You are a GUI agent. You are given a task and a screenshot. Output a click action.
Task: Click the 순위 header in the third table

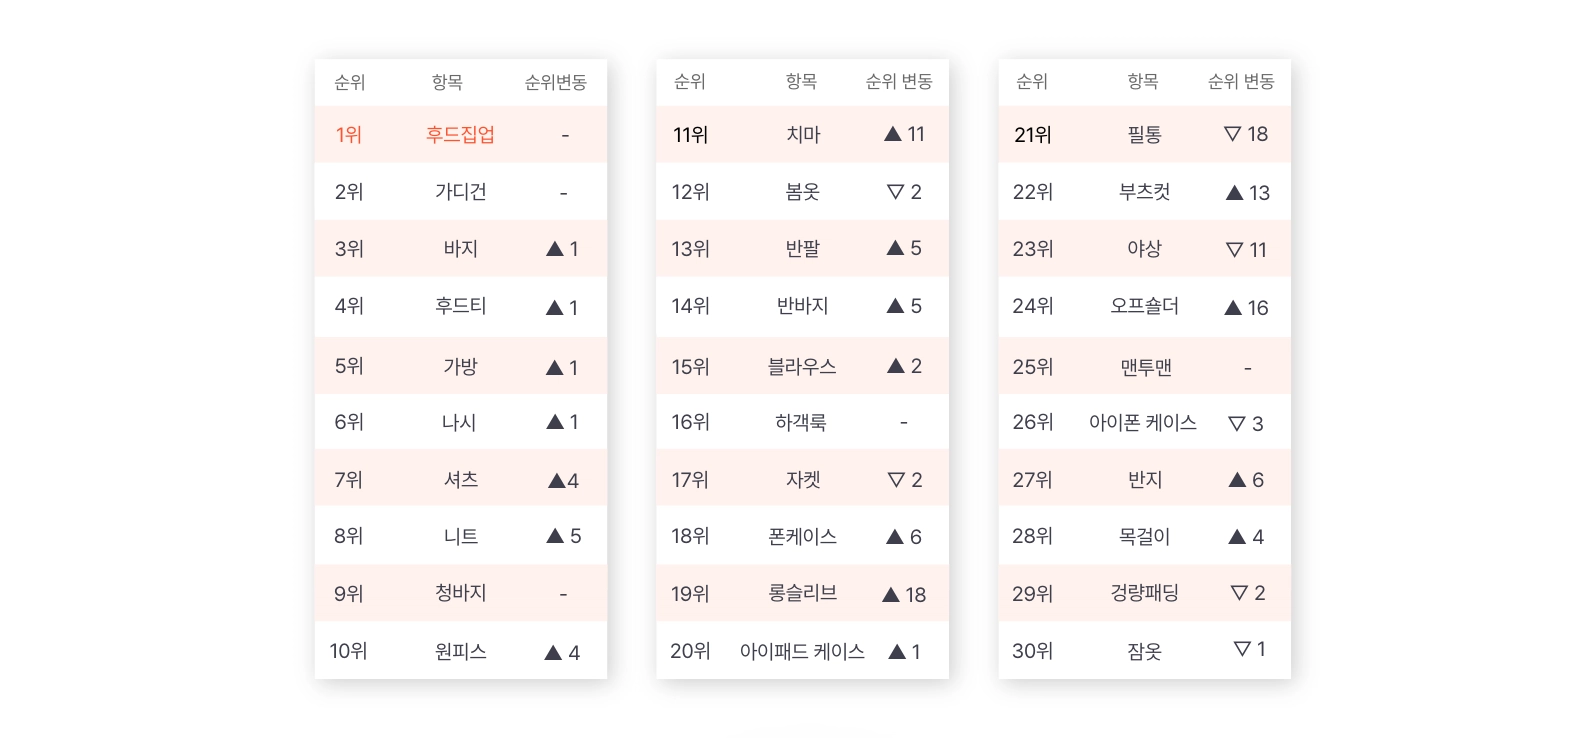click(1032, 81)
